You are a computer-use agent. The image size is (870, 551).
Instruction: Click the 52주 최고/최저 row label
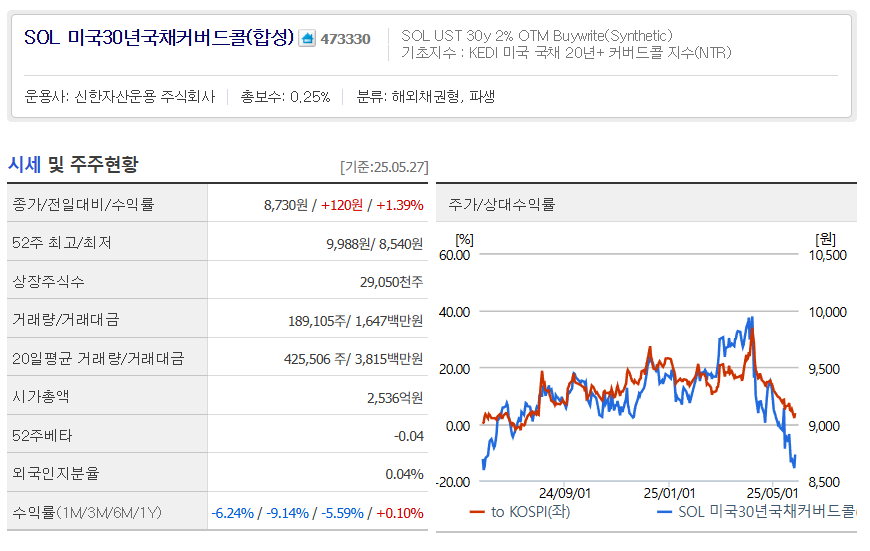[62, 242]
